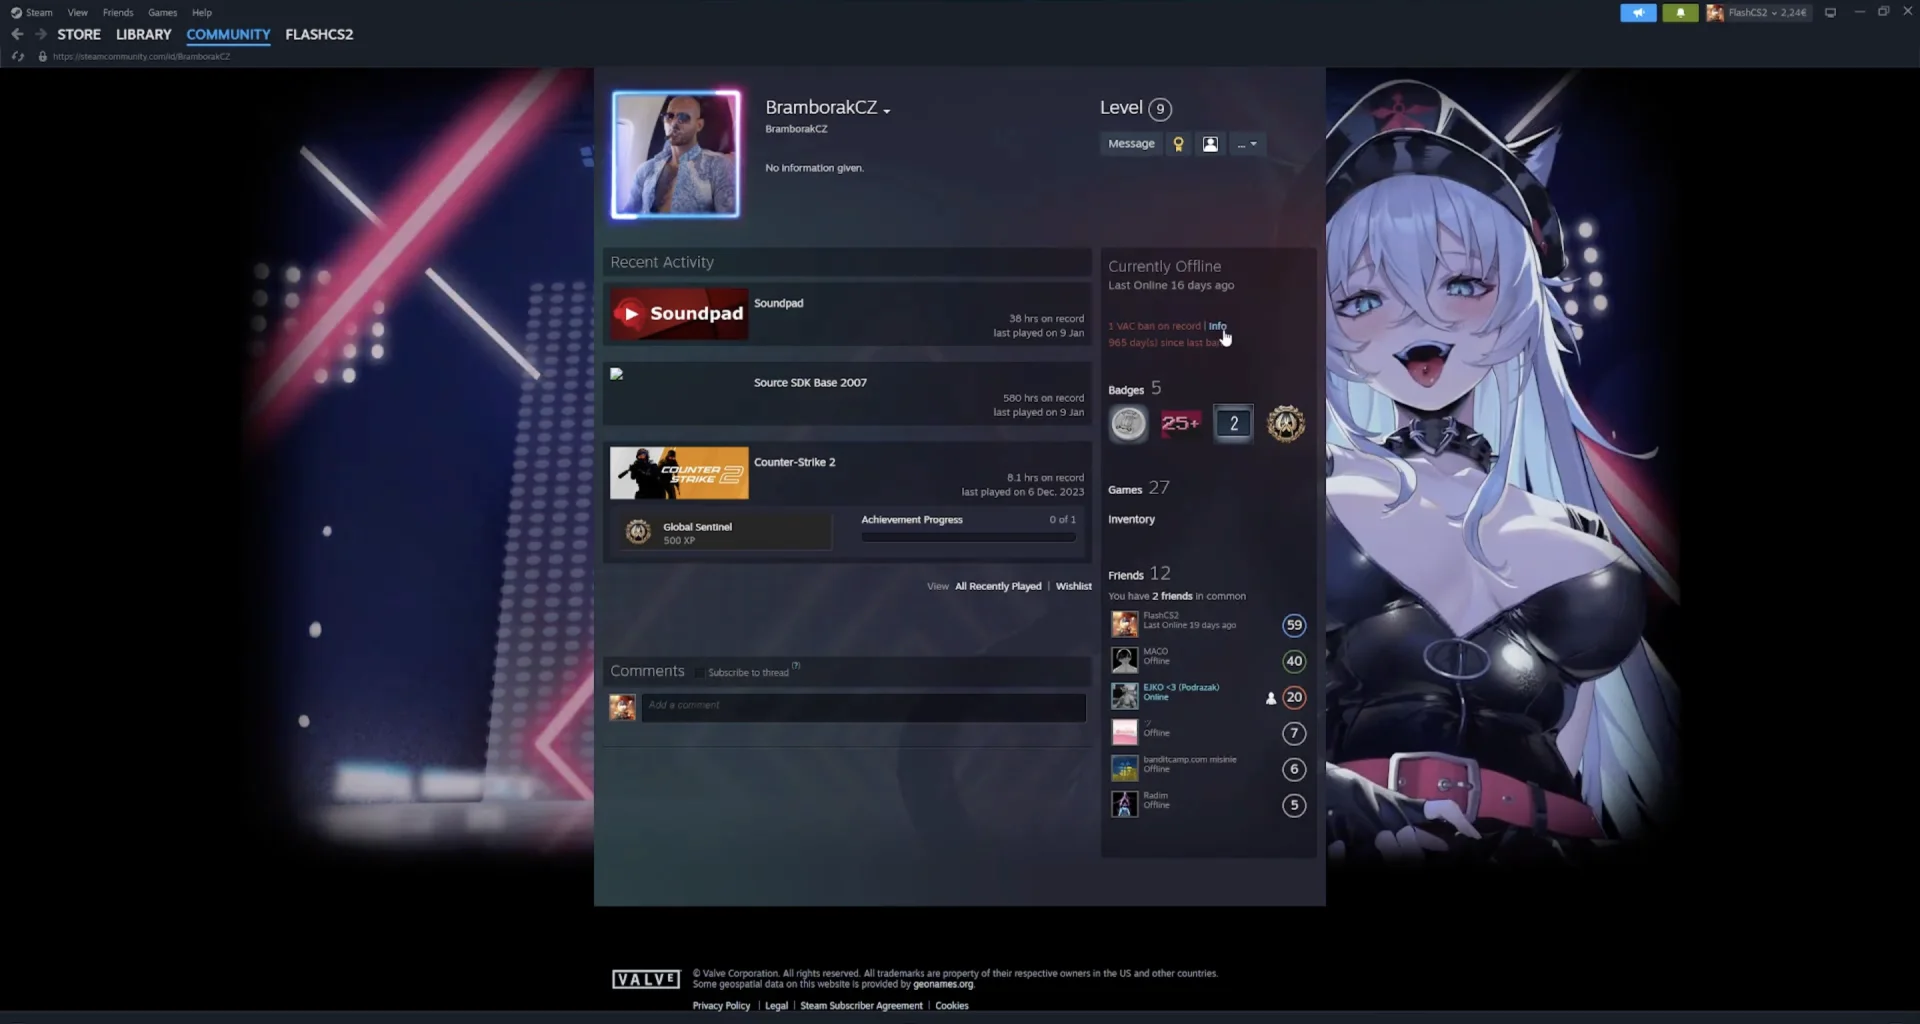Screen dimensions: 1920x1024
Task: Open the Counter-Strike 2 game image
Action: [x=679, y=473]
